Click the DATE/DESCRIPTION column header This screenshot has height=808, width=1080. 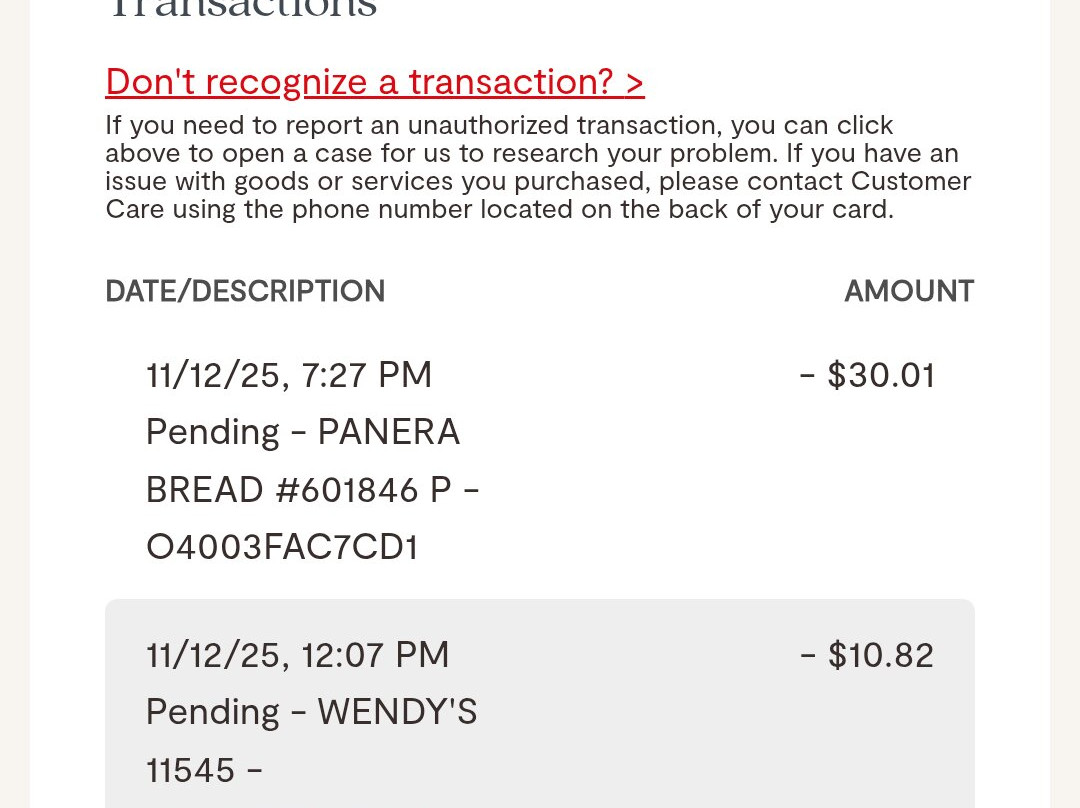click(x=245, y=291)
